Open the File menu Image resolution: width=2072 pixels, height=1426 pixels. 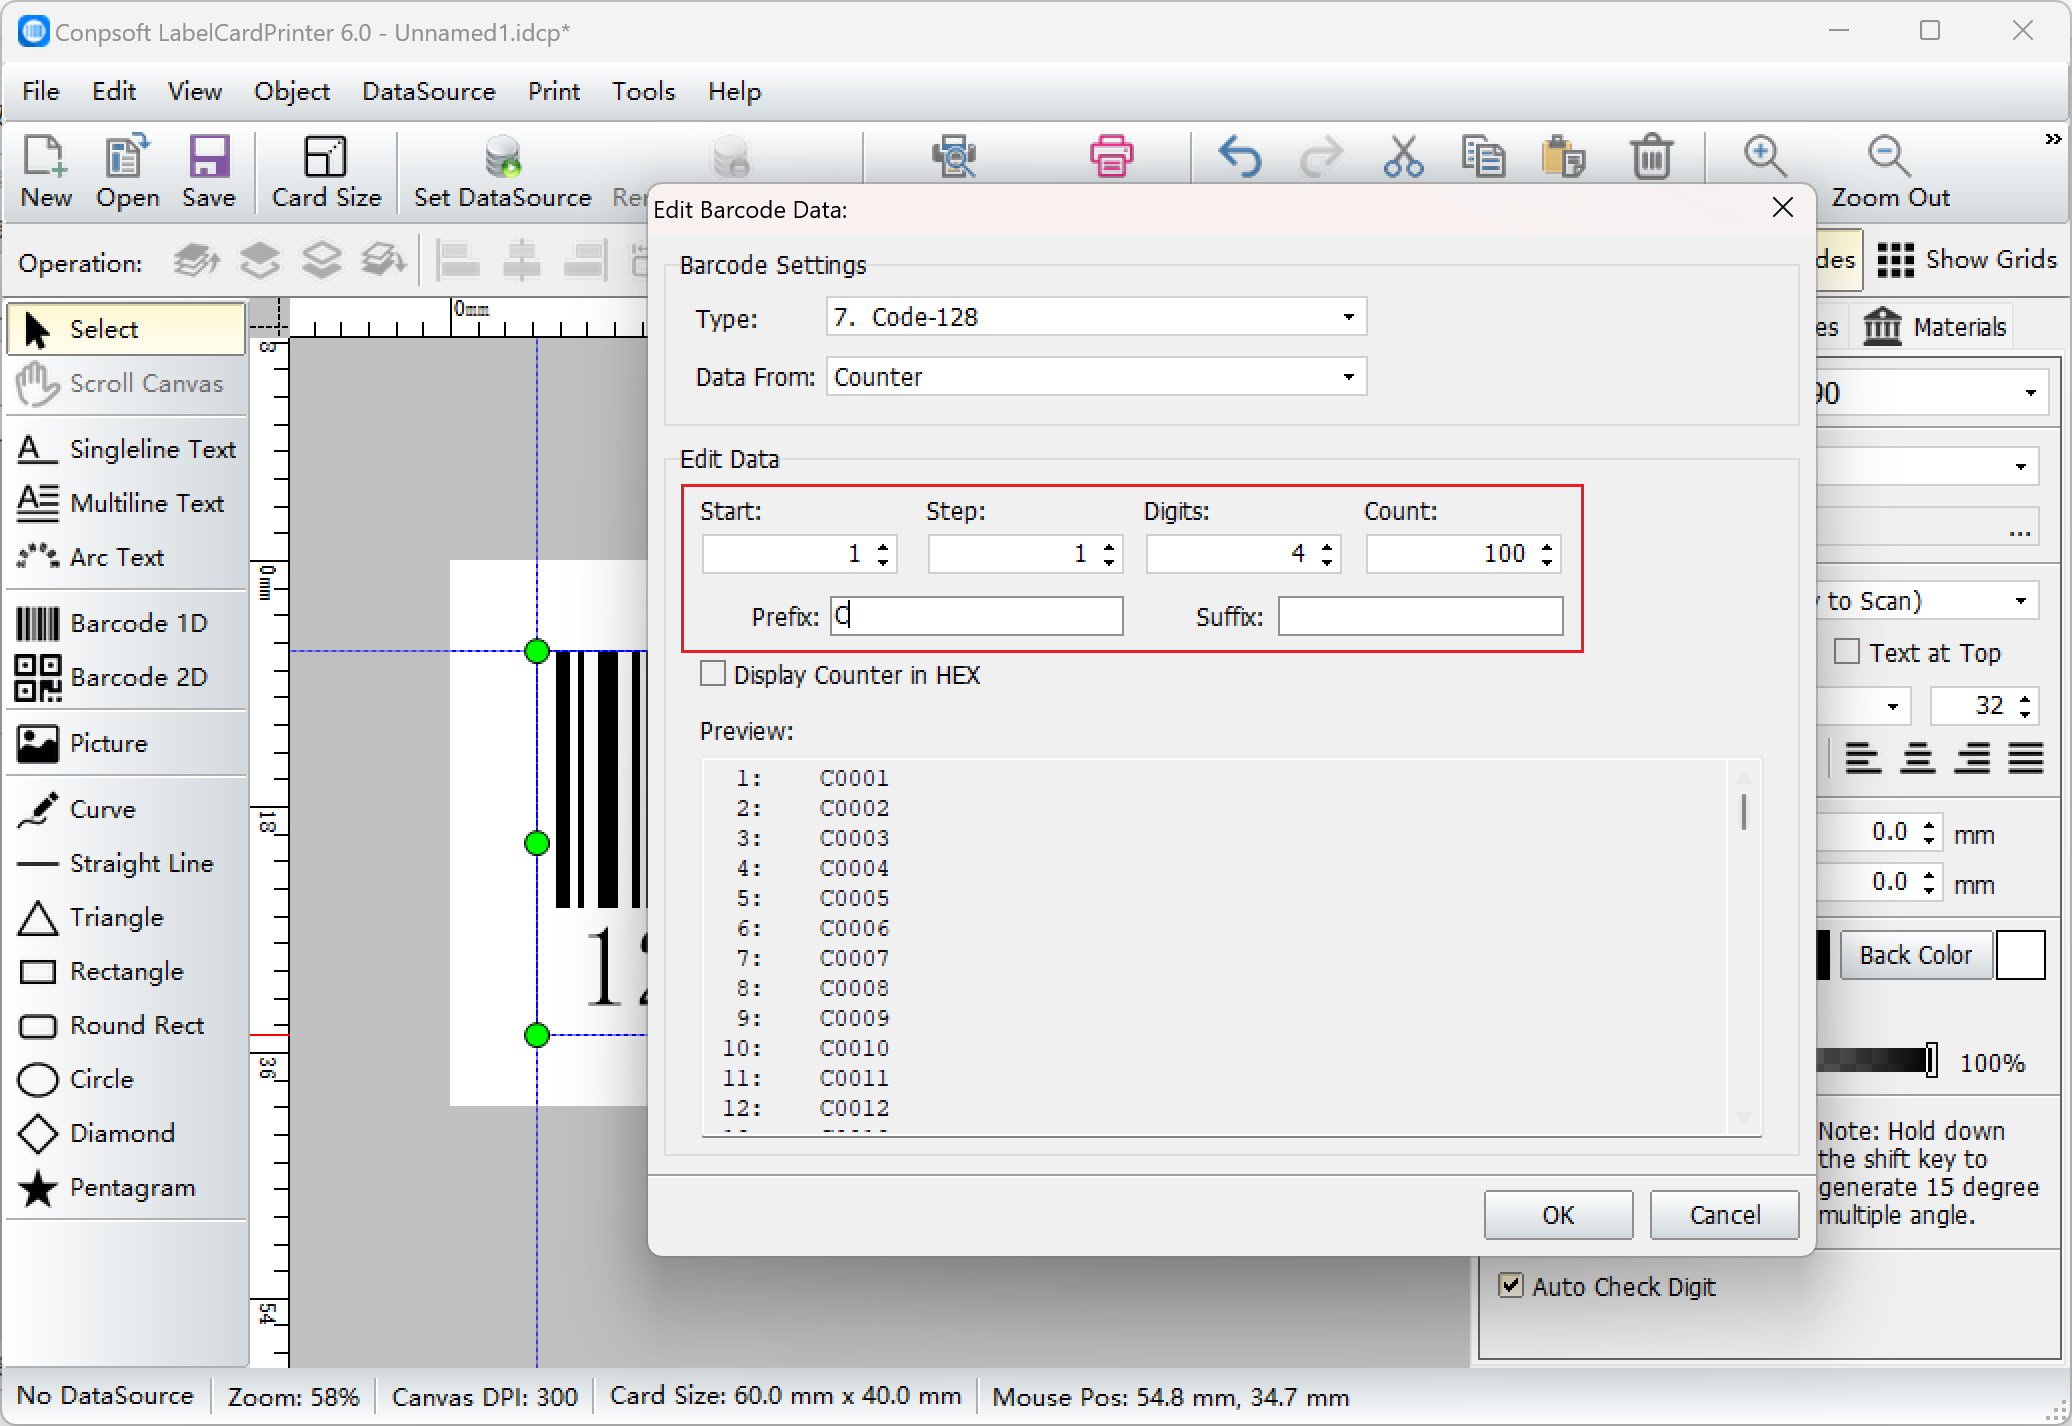(x=41, y=91)
